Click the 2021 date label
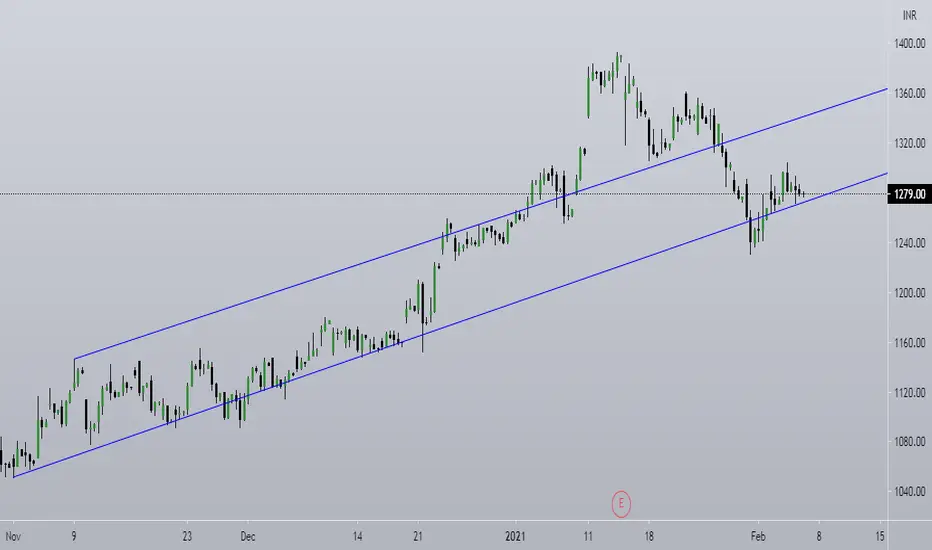This screenshot has width=932, height=550. pyautogui.click(x=515, y=536)
